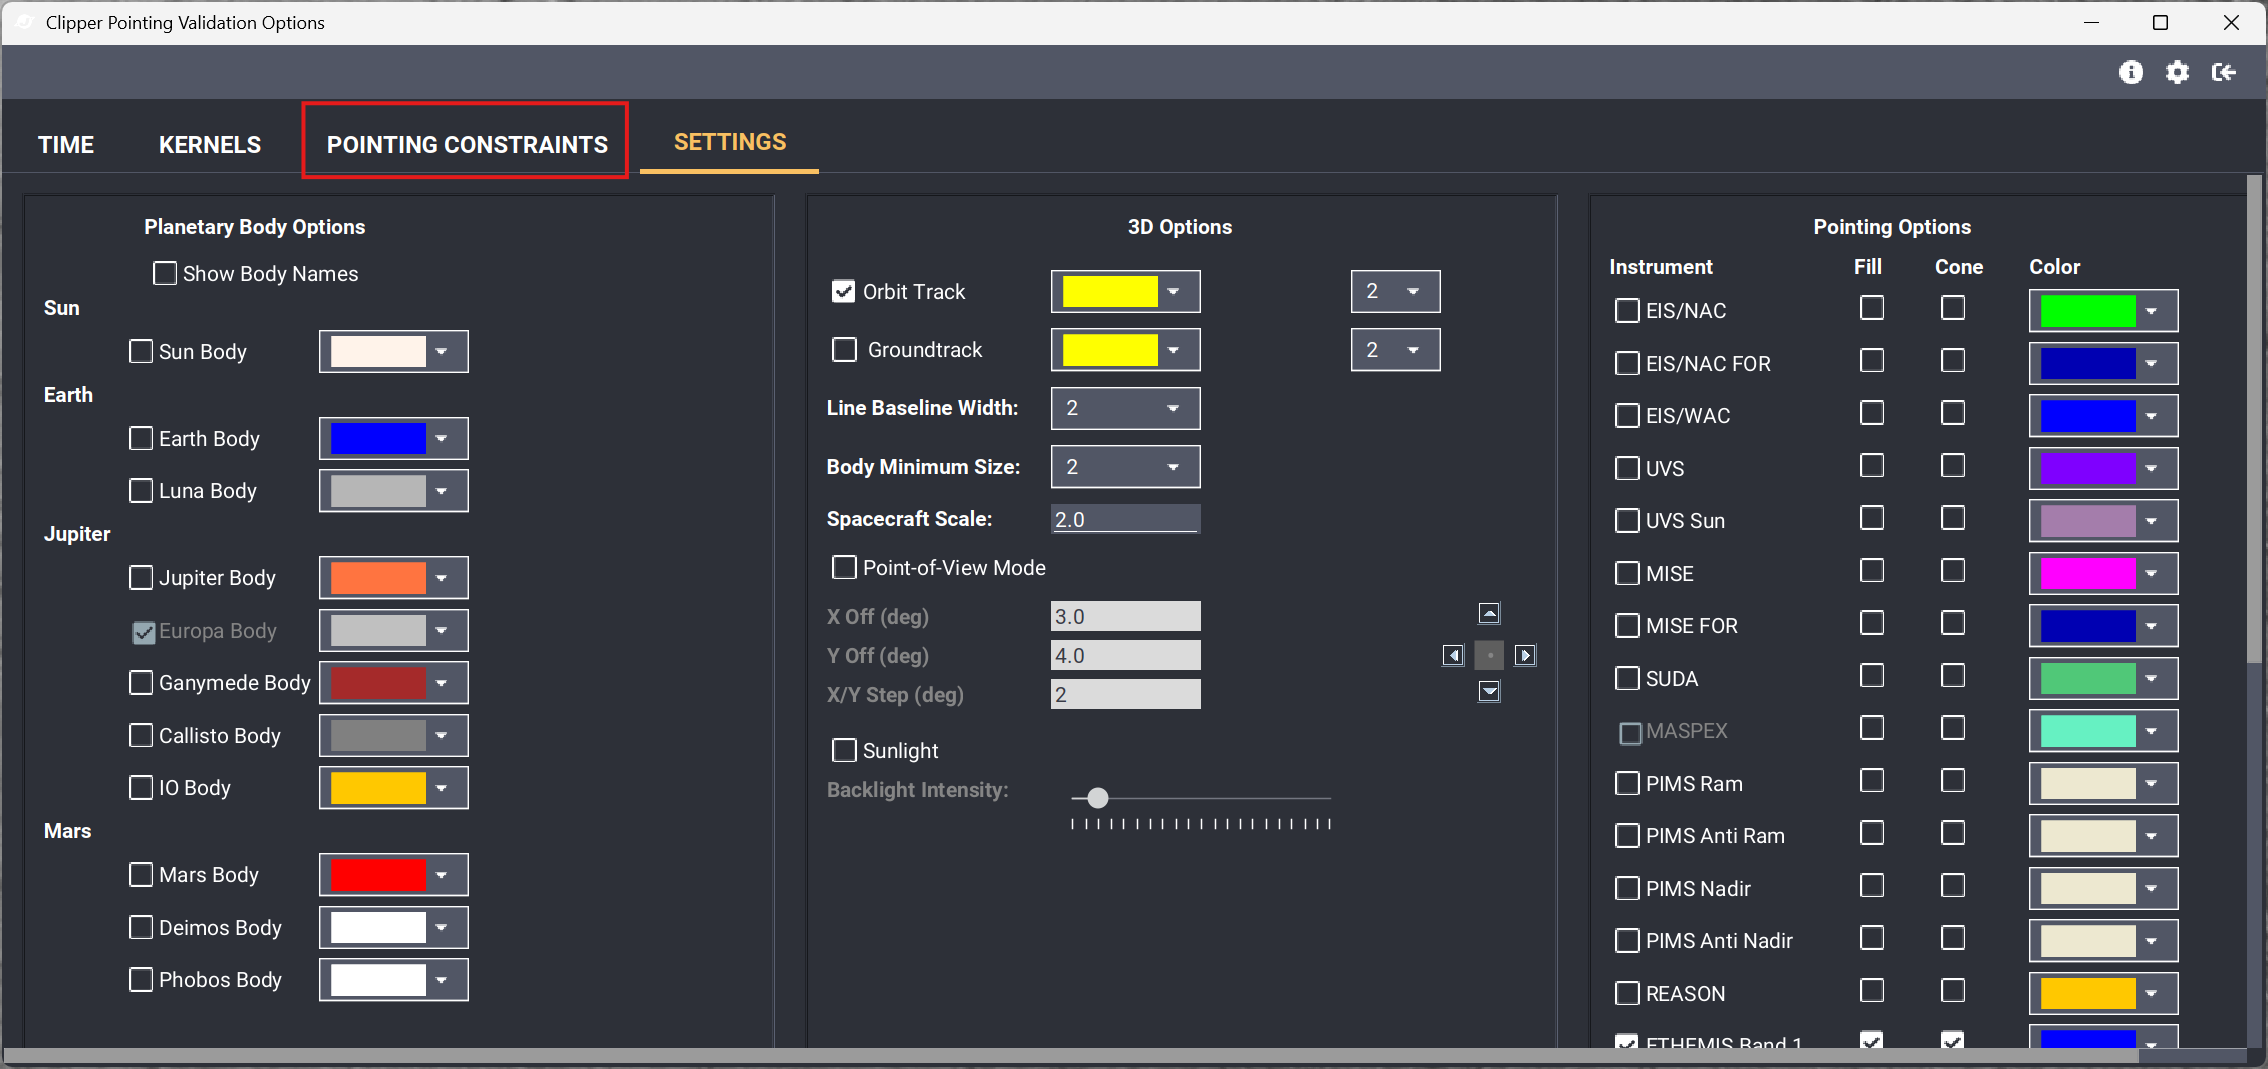Open the settings gear icon
This screenshot has height=1069, width=2268.
coord(2177,72)
